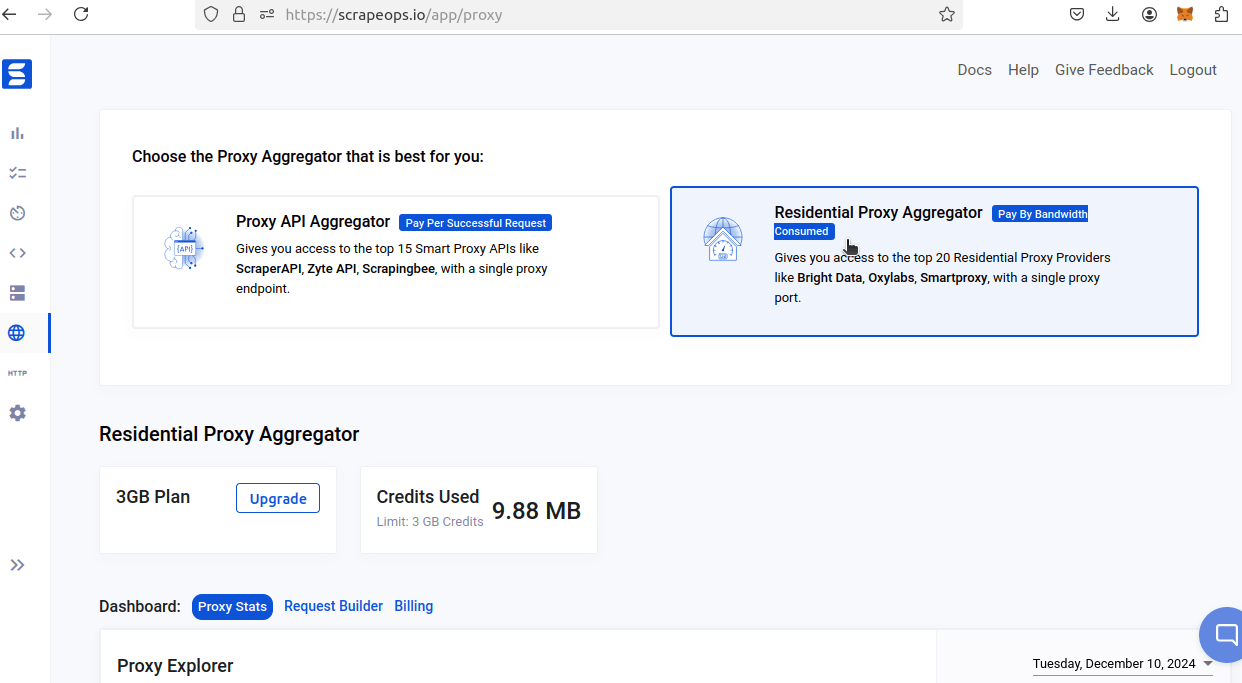
Task: Open the dashboard bar-chart icon in sidebar
Action: point(17,133)
